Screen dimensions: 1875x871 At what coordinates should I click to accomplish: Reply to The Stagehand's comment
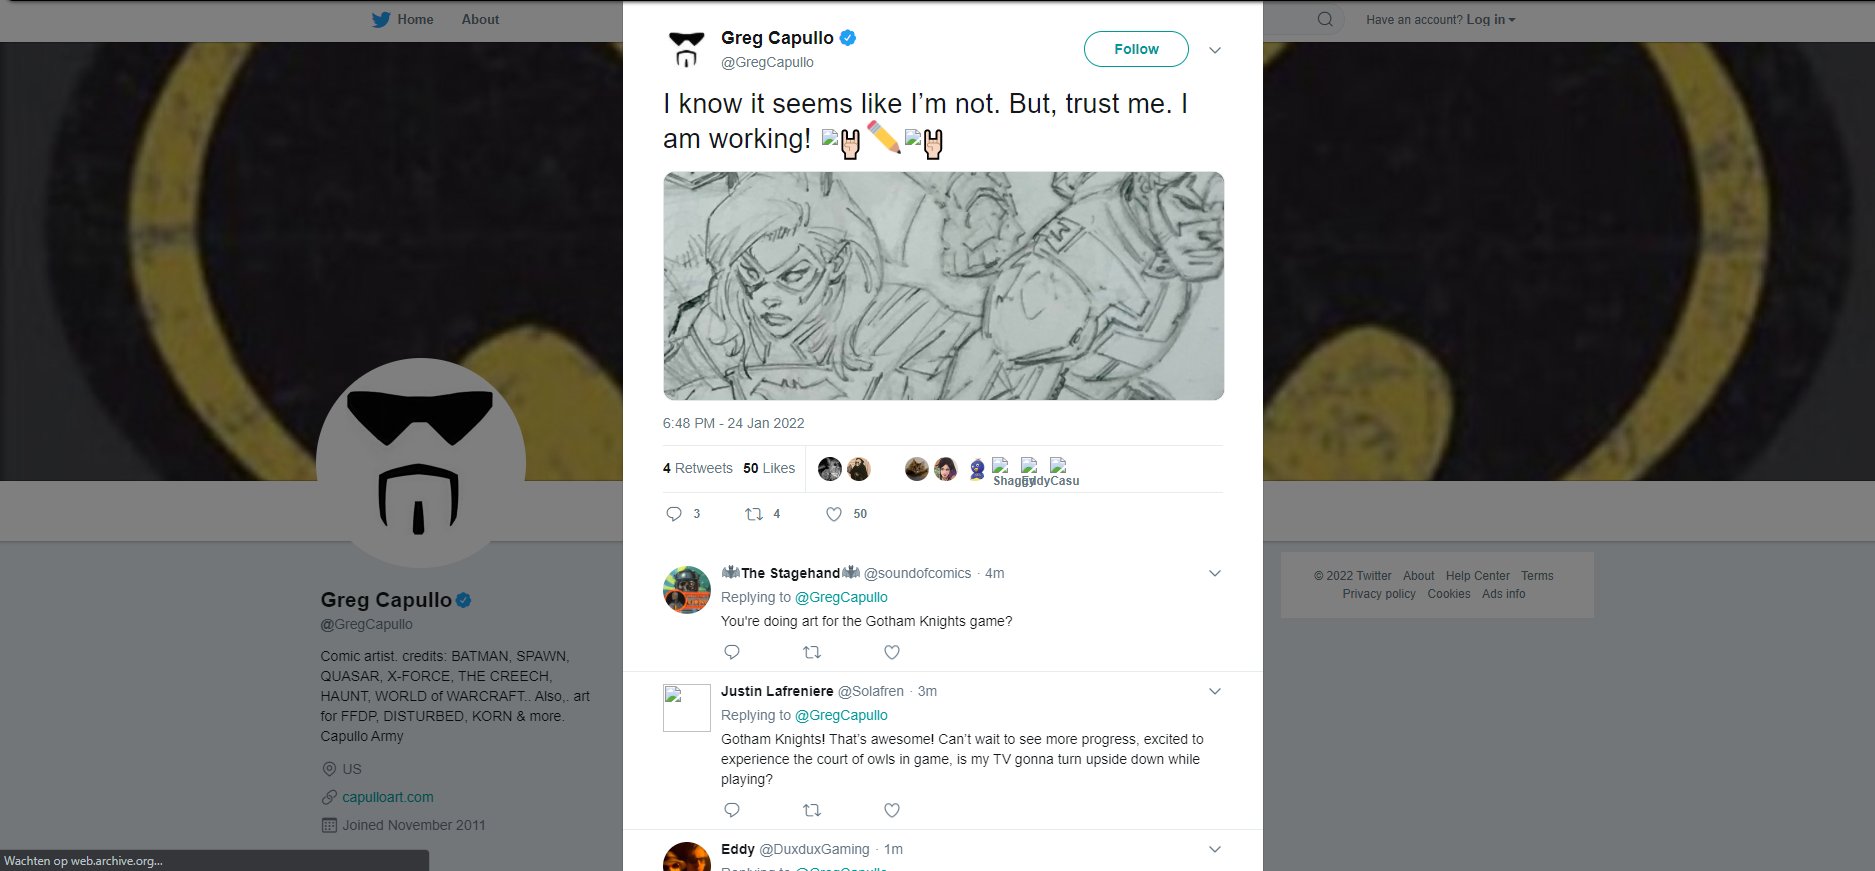(x=732, y=652)
